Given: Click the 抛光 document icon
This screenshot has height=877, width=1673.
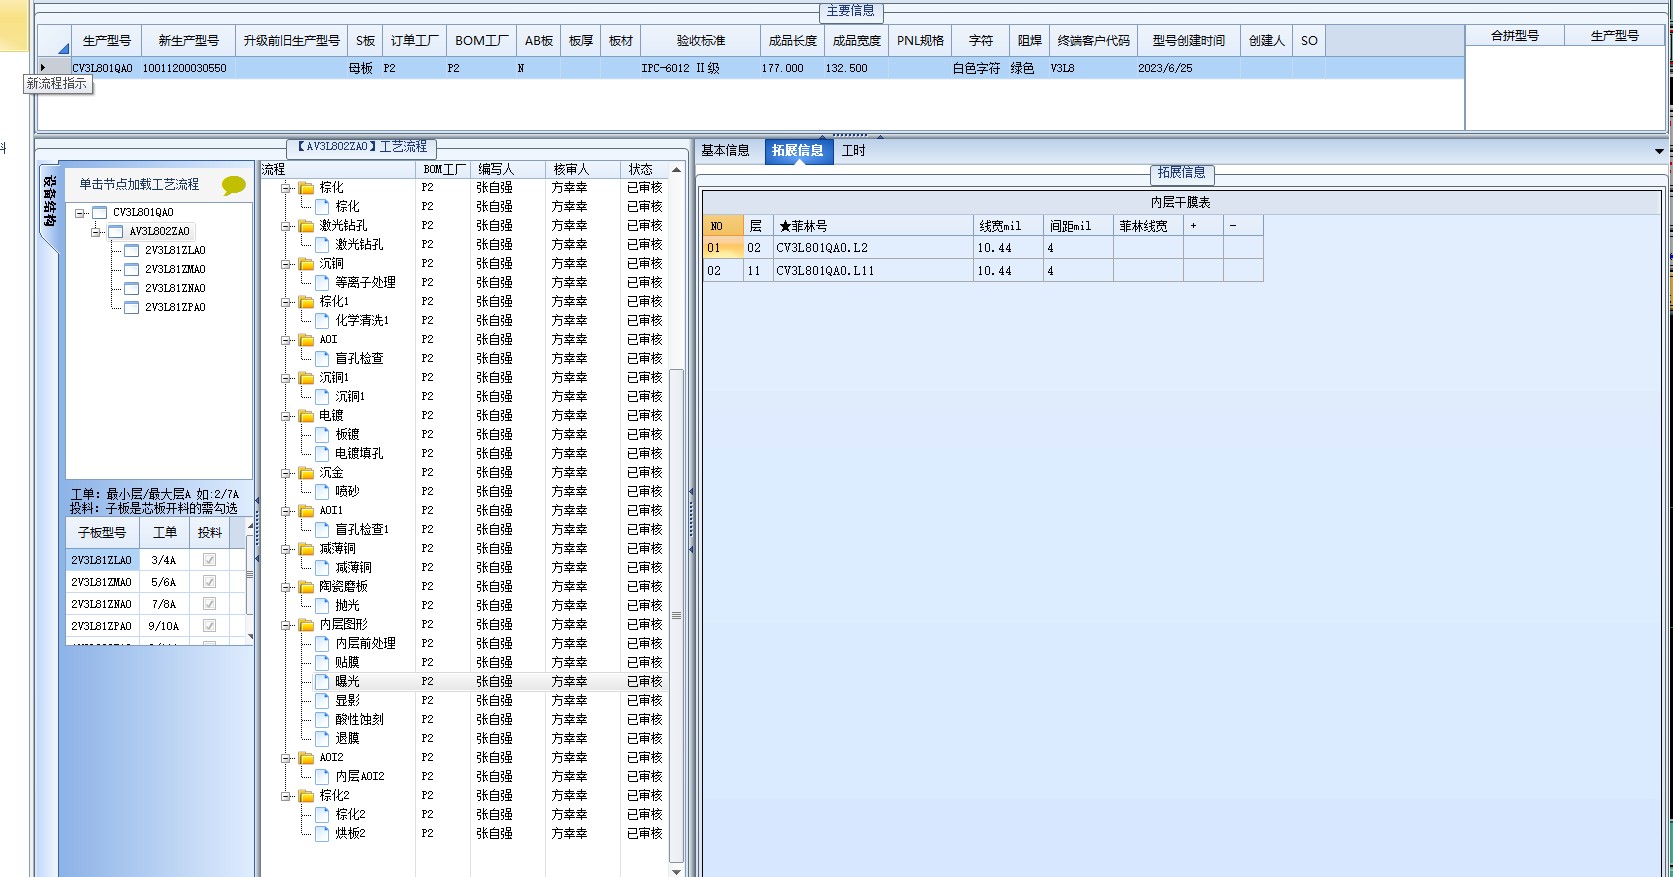Looking at the screenshot, I should [x=322, y=606].
